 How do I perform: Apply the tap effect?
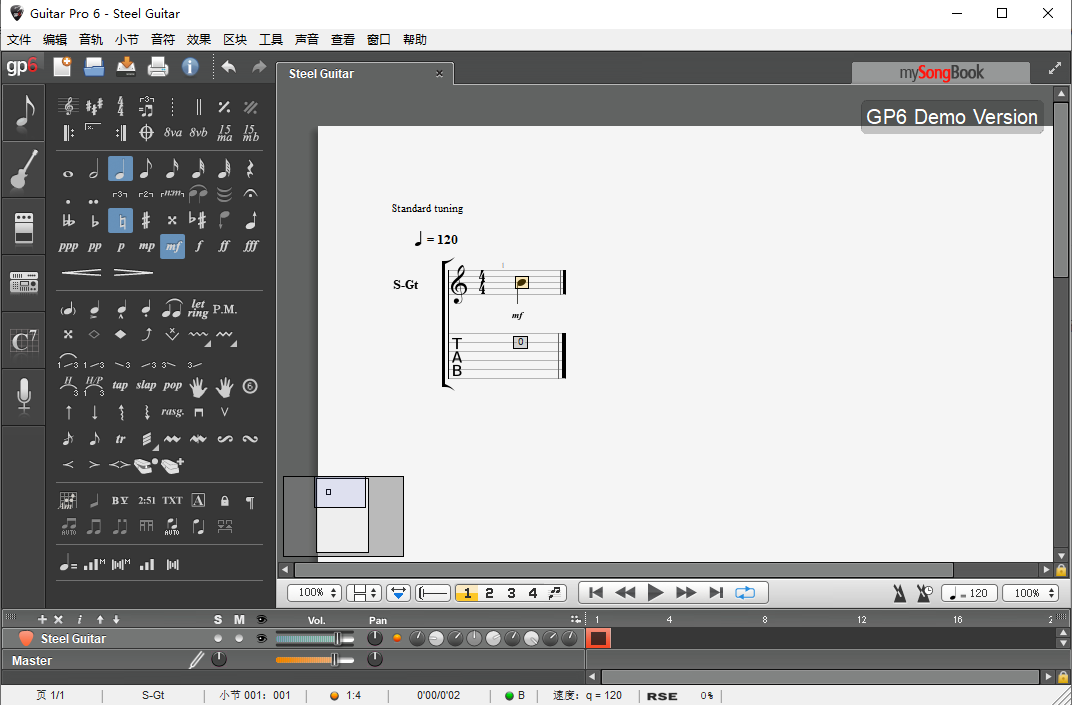(x=120, y=385)
